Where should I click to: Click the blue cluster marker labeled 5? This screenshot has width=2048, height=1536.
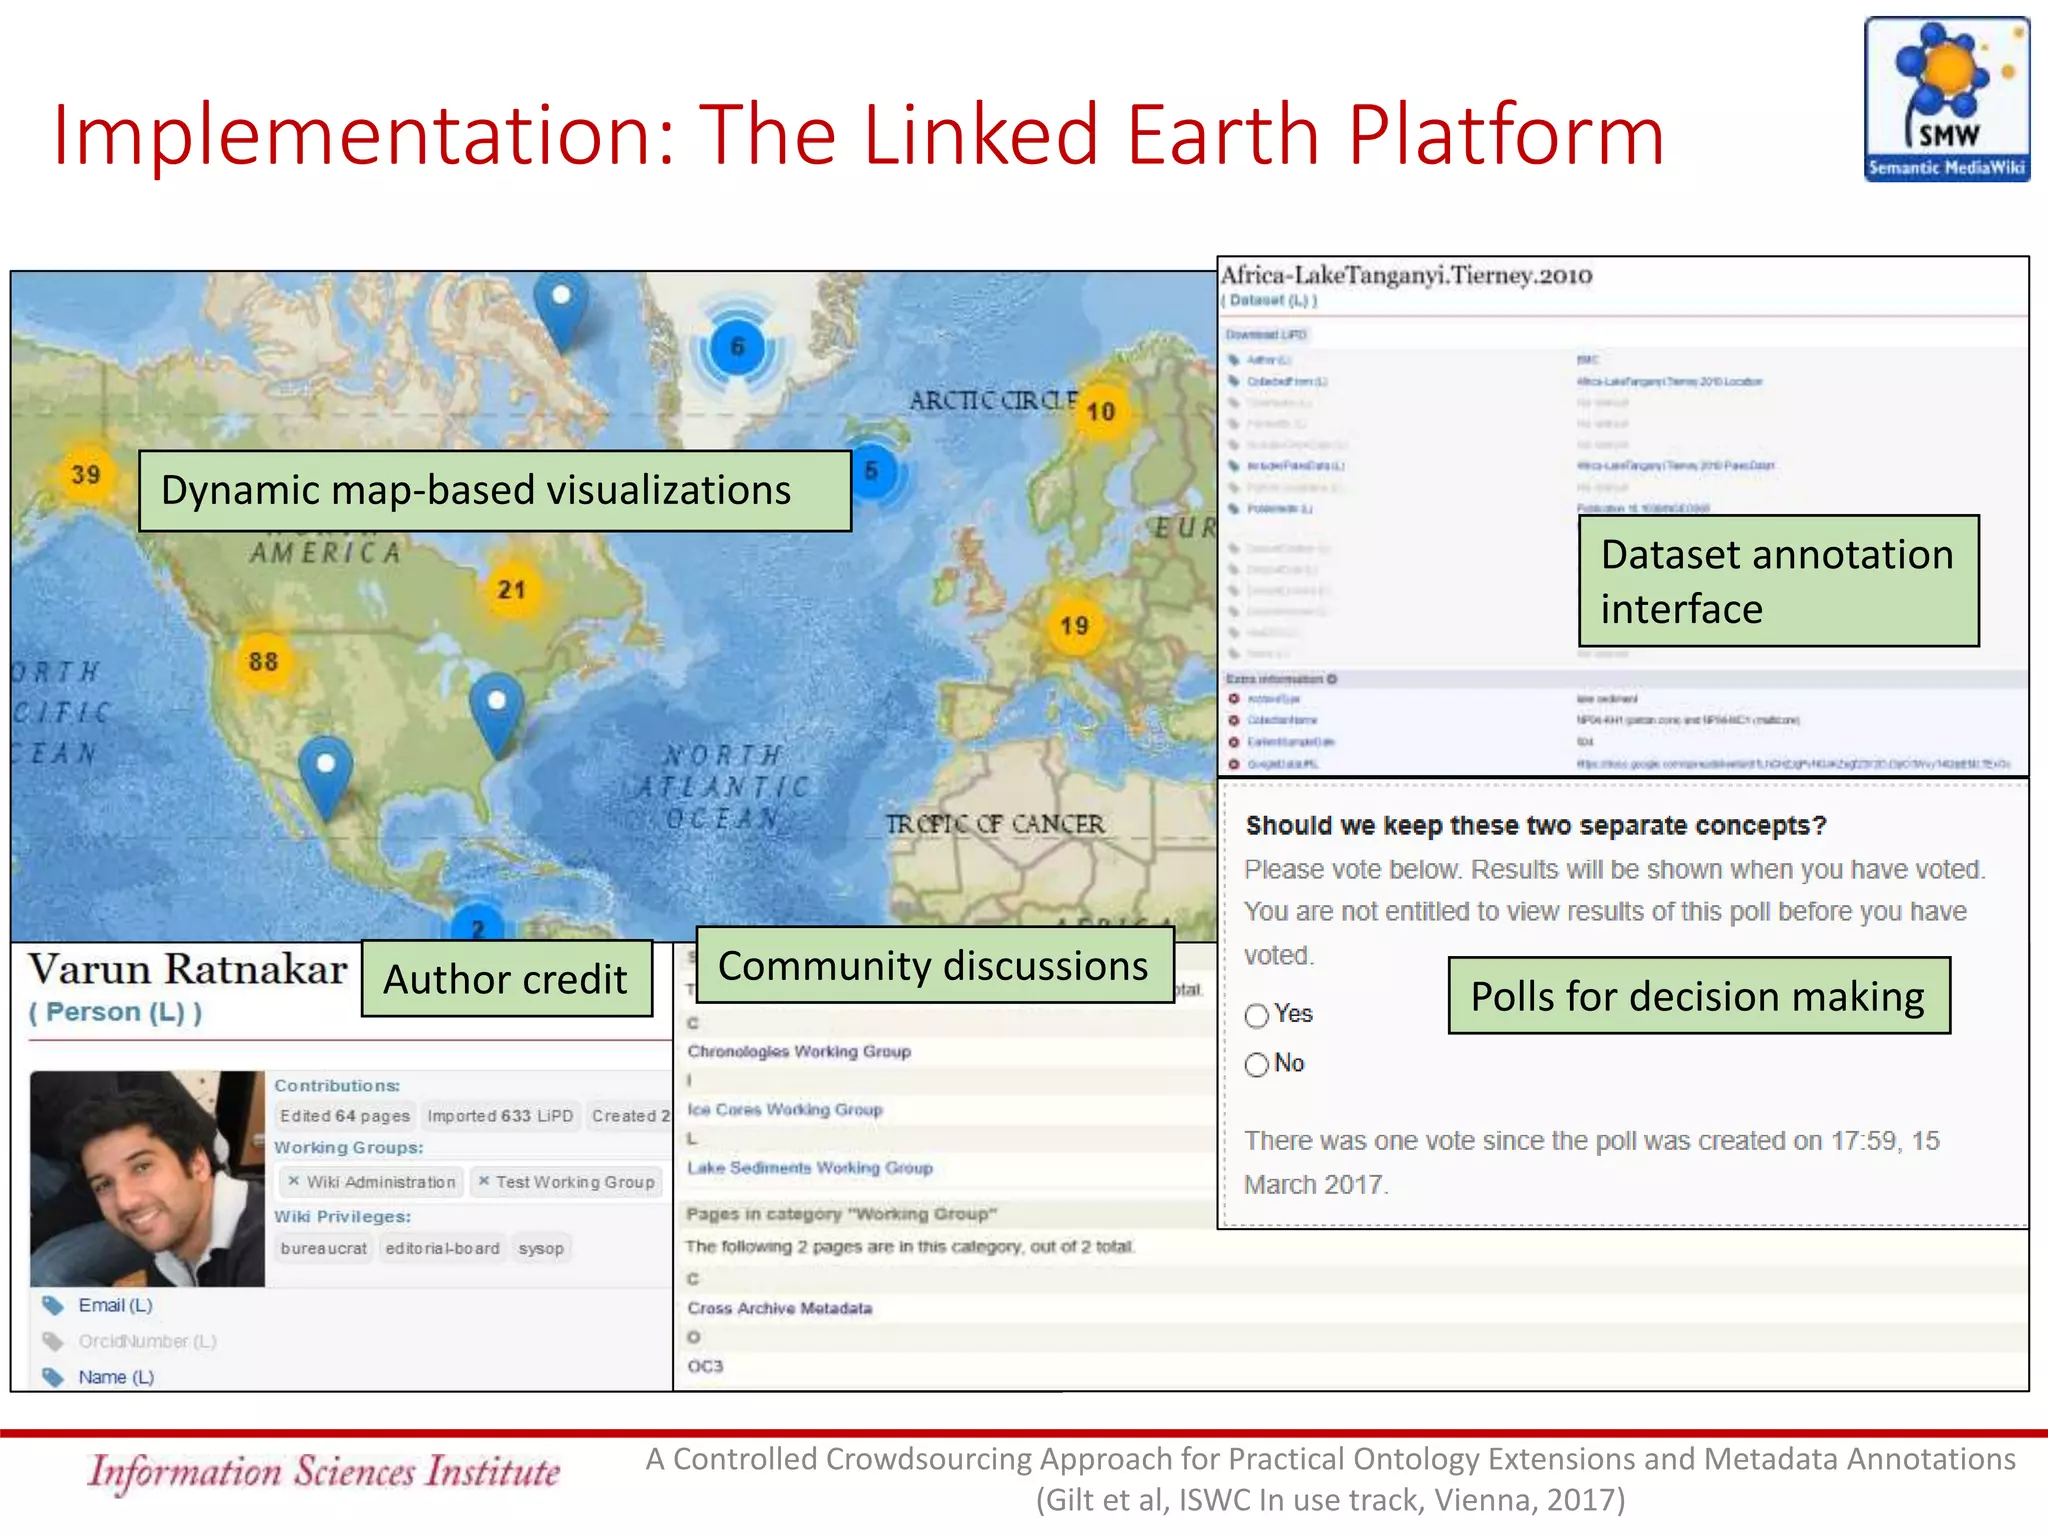click(872, 471)
